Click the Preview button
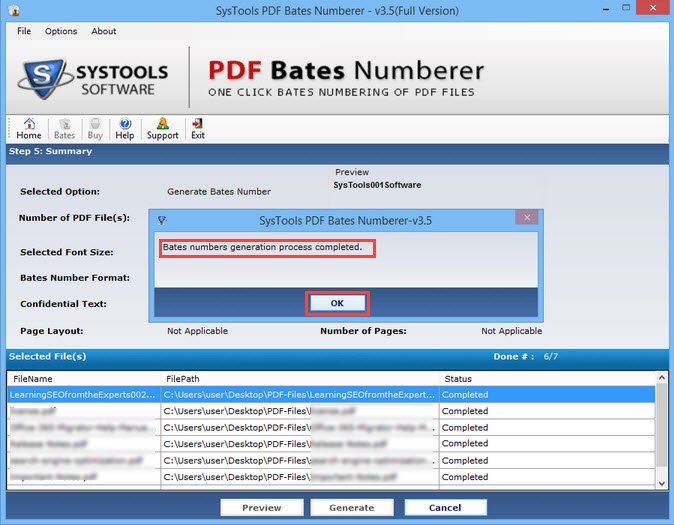Viewport: 674px width, 525px height. click(262, 507)
